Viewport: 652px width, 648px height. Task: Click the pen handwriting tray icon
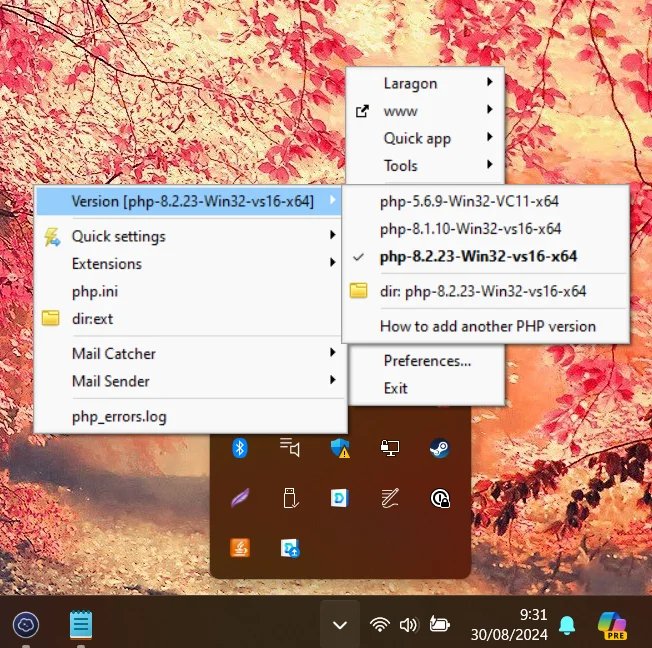point(390,498)
